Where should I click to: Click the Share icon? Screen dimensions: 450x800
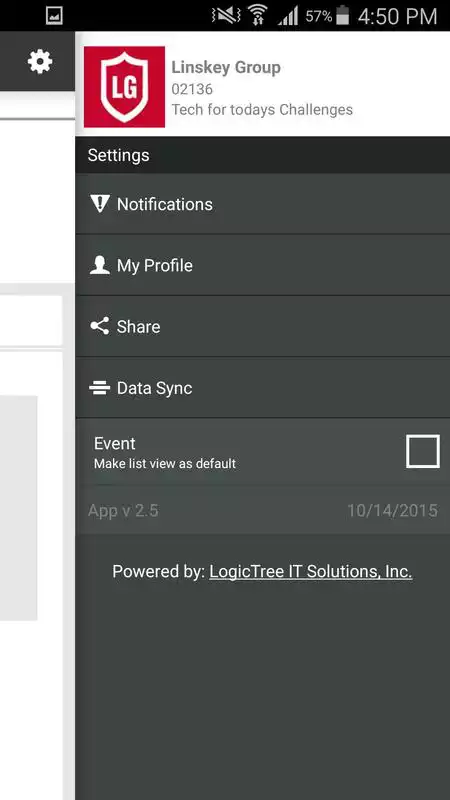click(x=99, y=326)
